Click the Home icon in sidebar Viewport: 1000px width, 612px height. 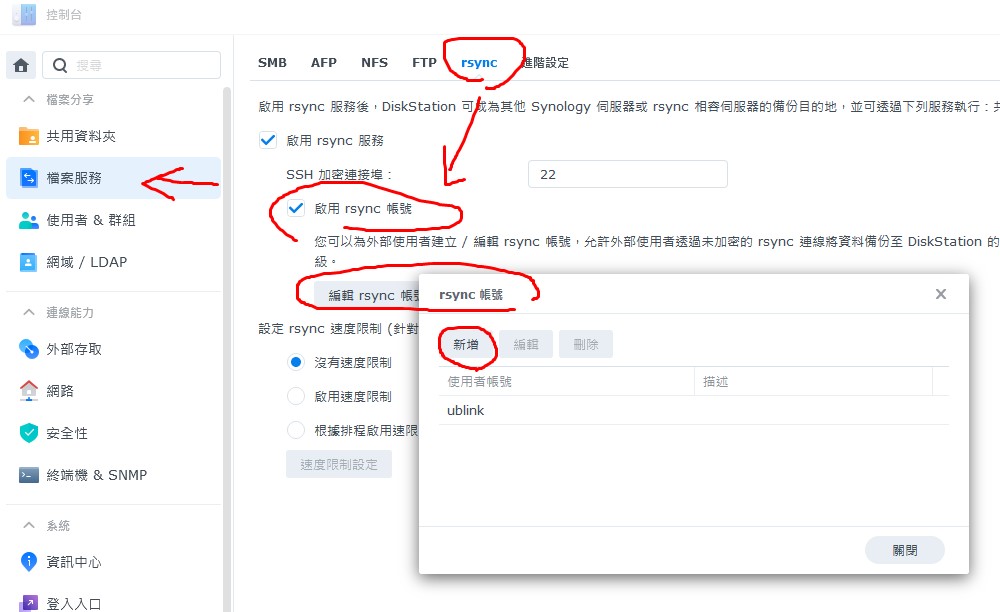point(21,65)
